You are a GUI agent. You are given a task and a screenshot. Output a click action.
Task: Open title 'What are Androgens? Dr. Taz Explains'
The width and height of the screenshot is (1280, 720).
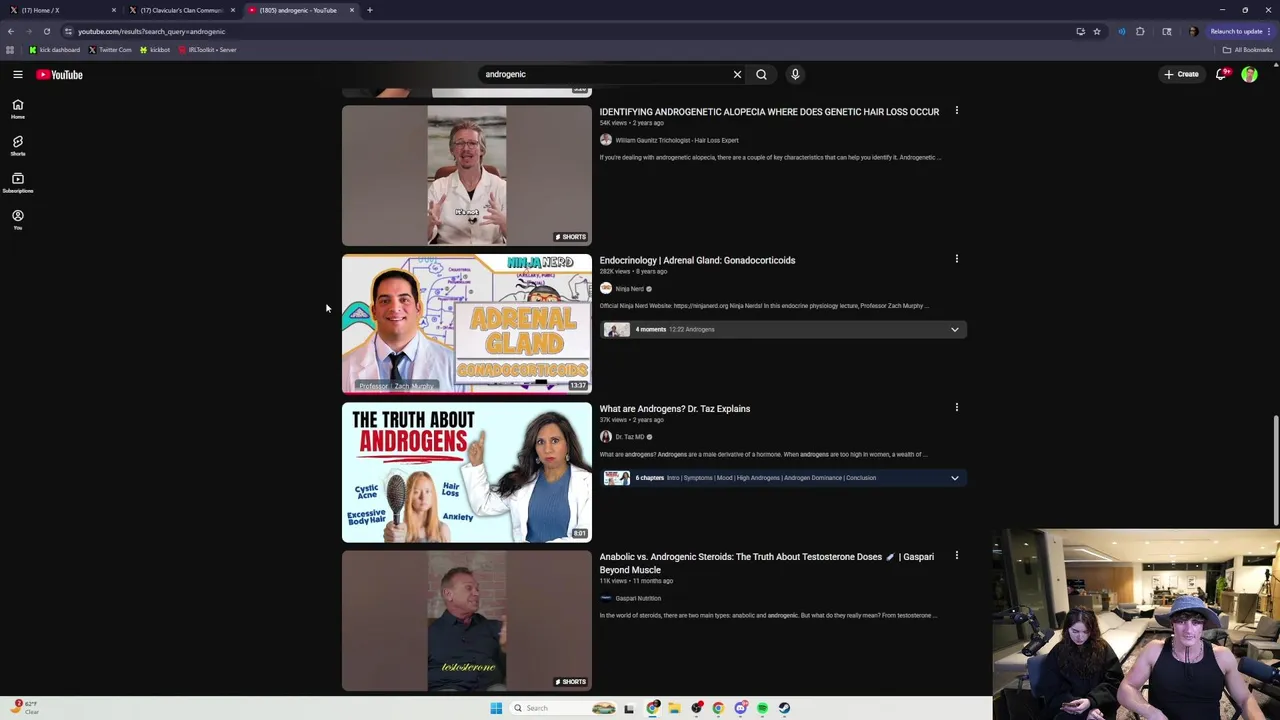(674, 408)
